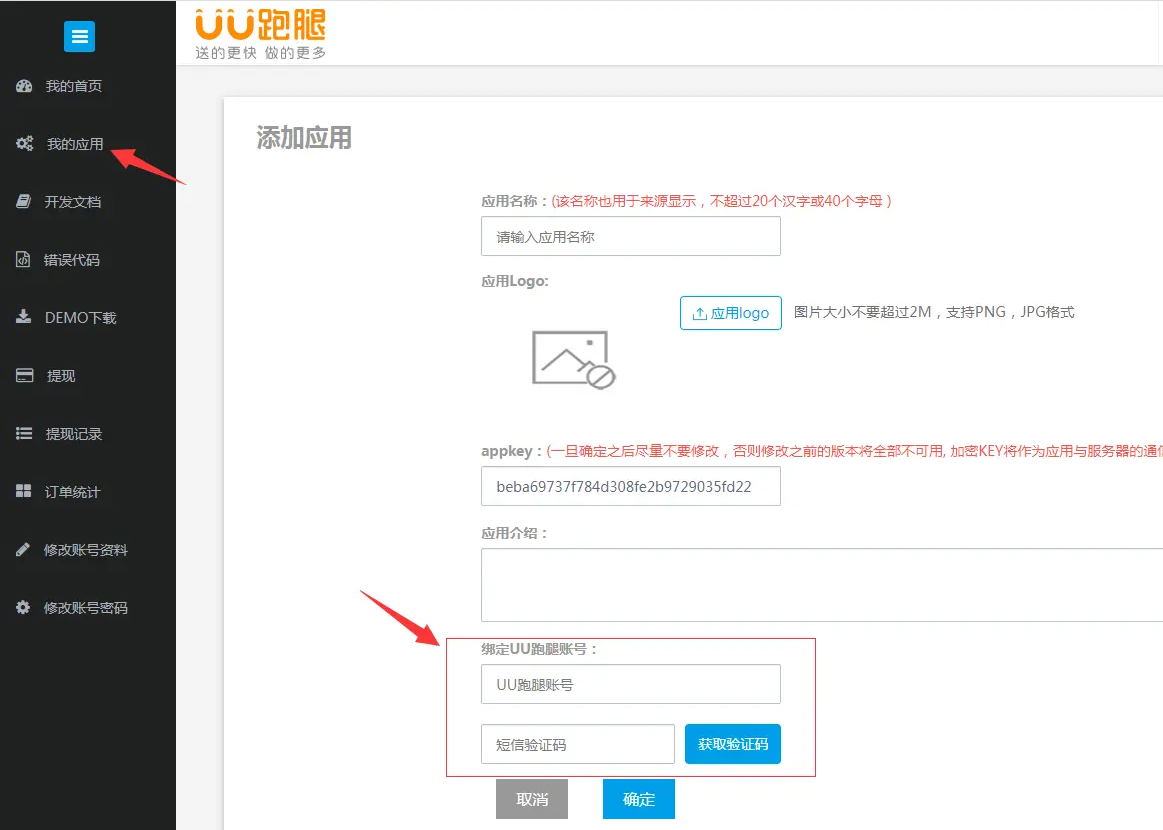Focus the 短信验证码 input field
This screenshot has height=830, width=1163.
[x=578, y=744]
